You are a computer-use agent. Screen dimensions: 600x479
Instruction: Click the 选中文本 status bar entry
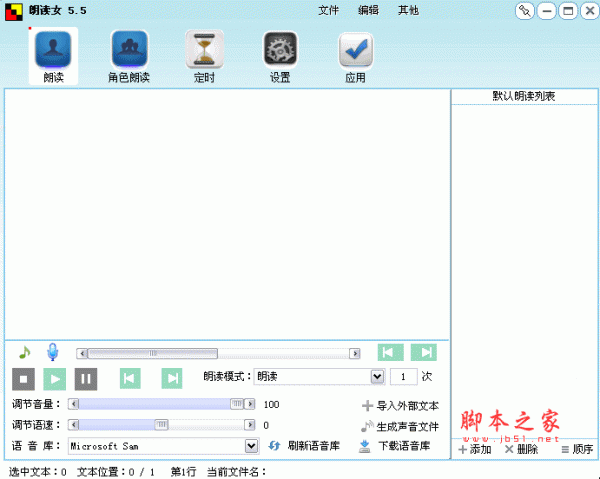coord(38,472)
